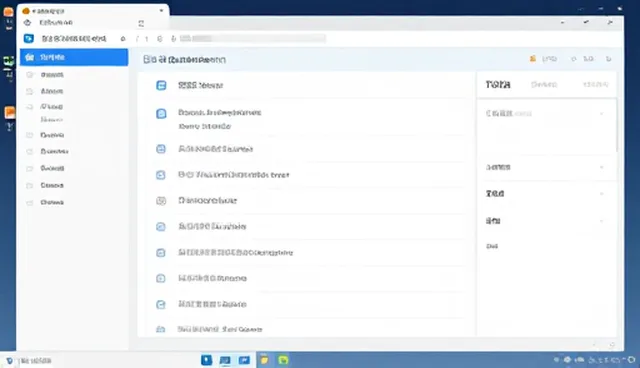The image size is (640, 368).
Task: Click the blue icon of the first list row
Action: pyautogui.click(x=161, y=85)
